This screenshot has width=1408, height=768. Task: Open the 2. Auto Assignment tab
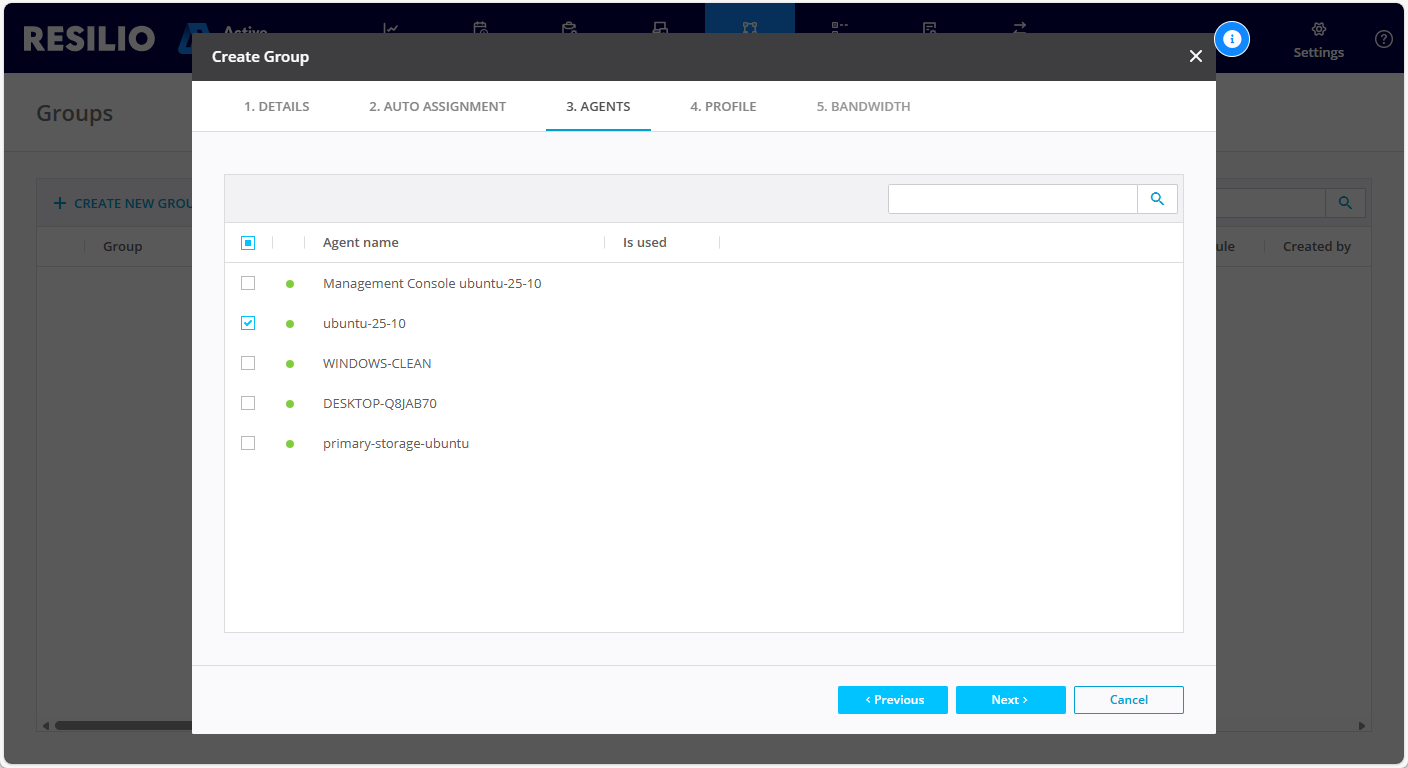click(x=437, y=107)
